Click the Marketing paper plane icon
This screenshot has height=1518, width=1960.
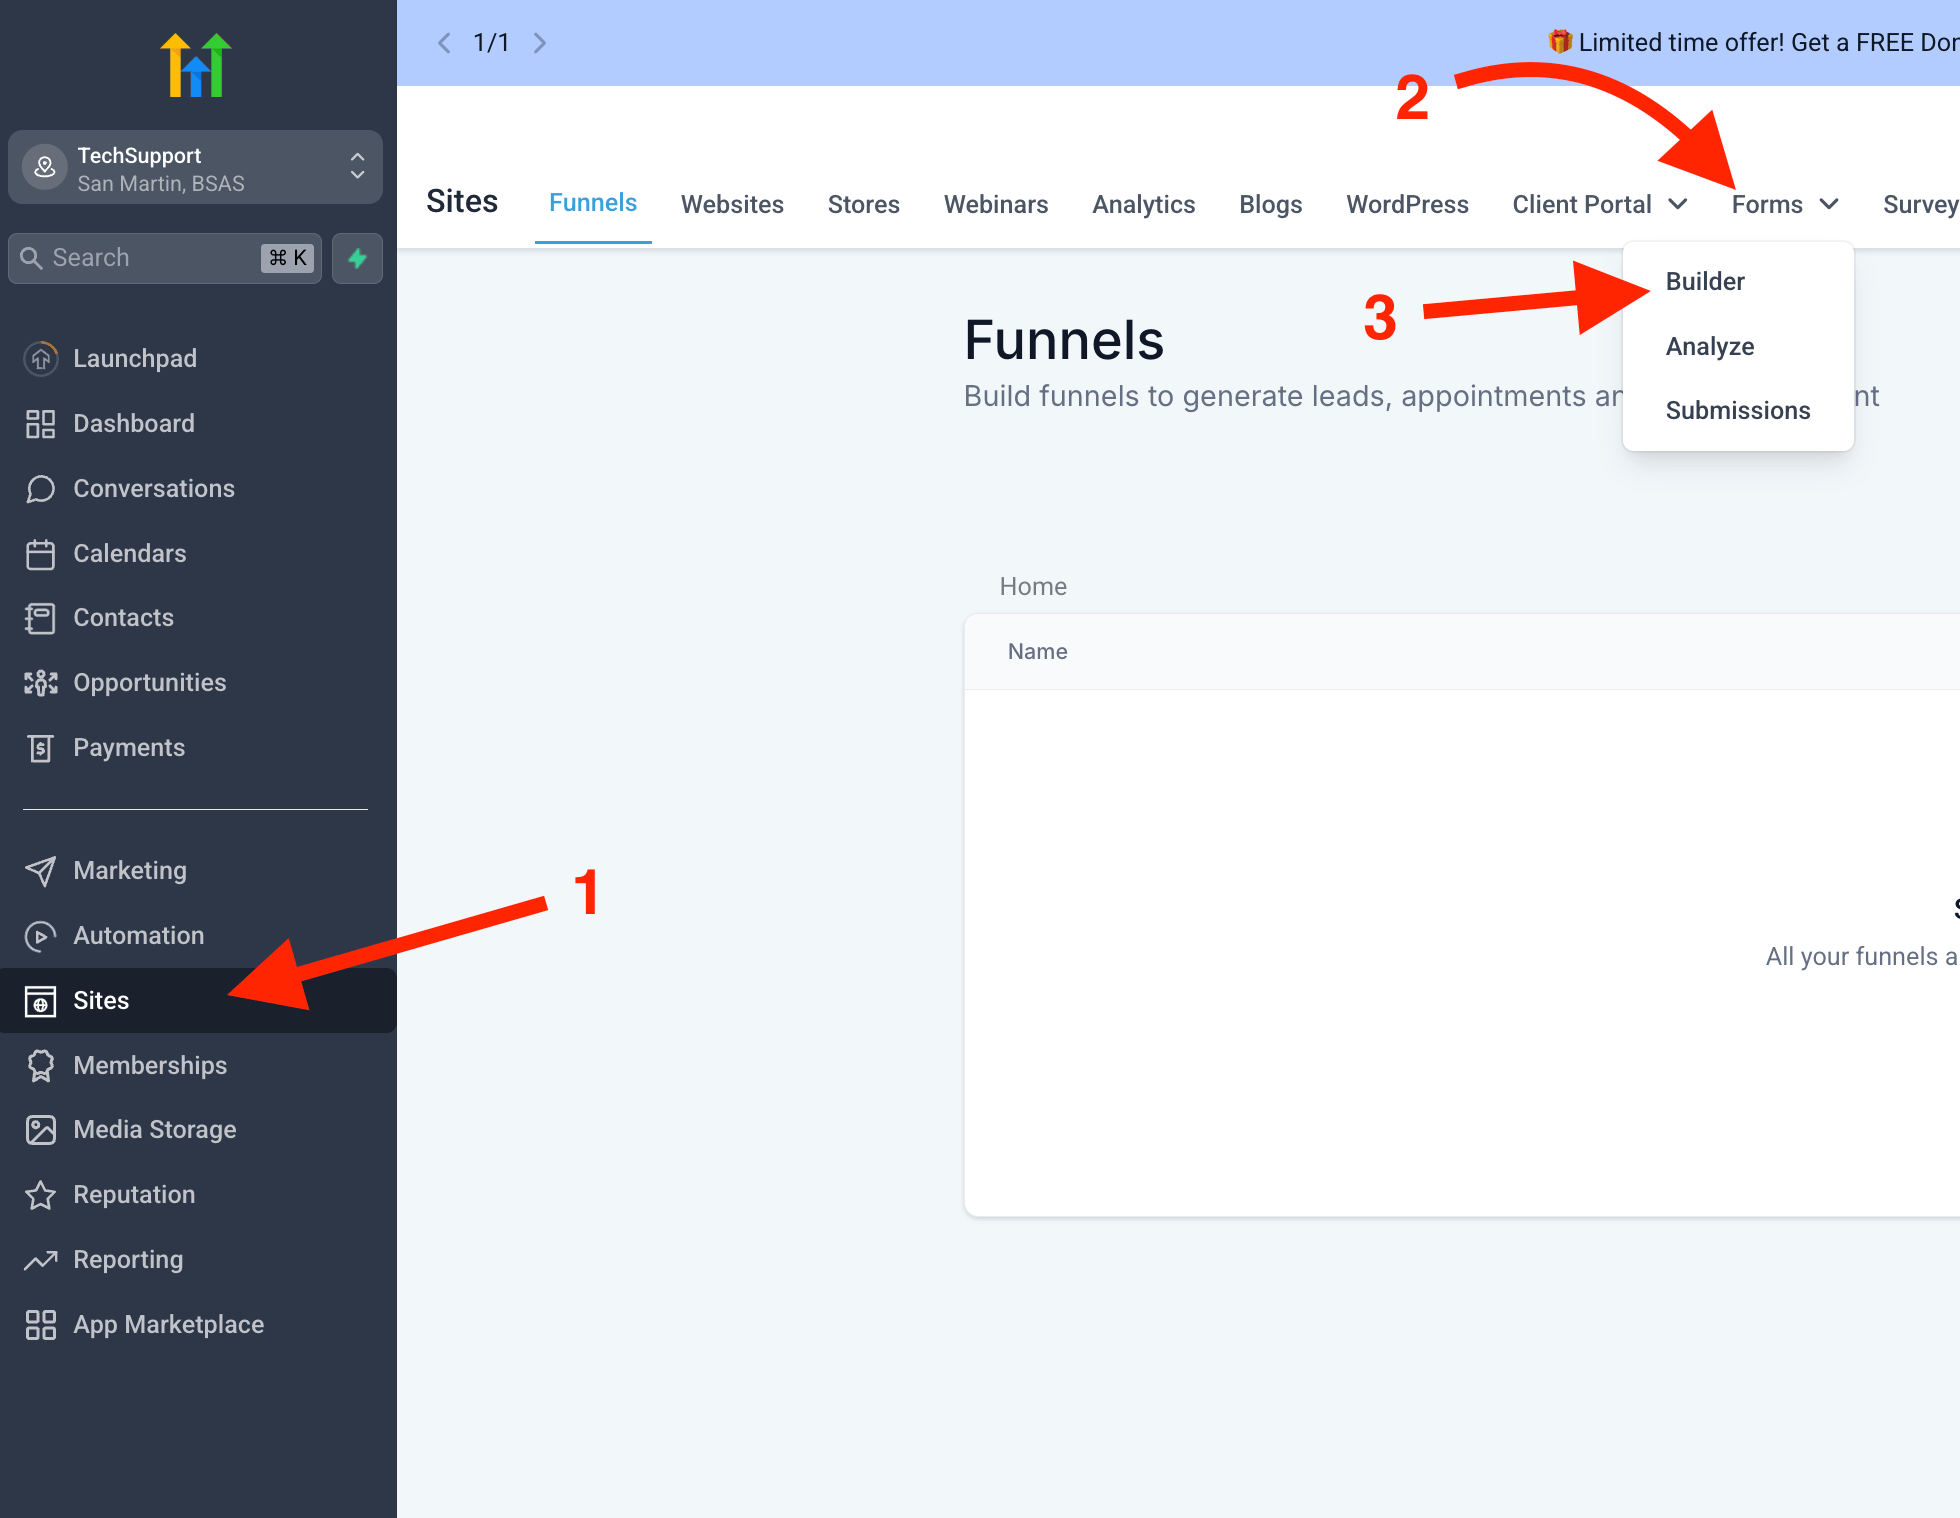pos(41,870)
